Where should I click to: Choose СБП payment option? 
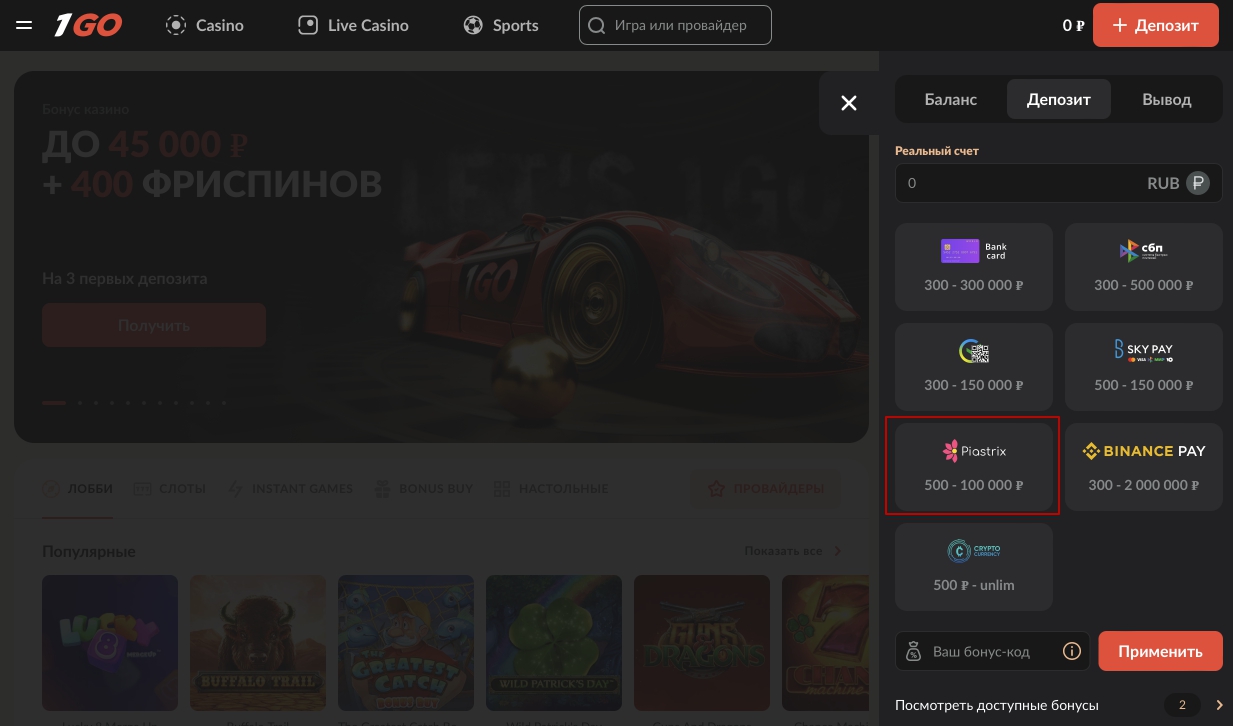1143,266
